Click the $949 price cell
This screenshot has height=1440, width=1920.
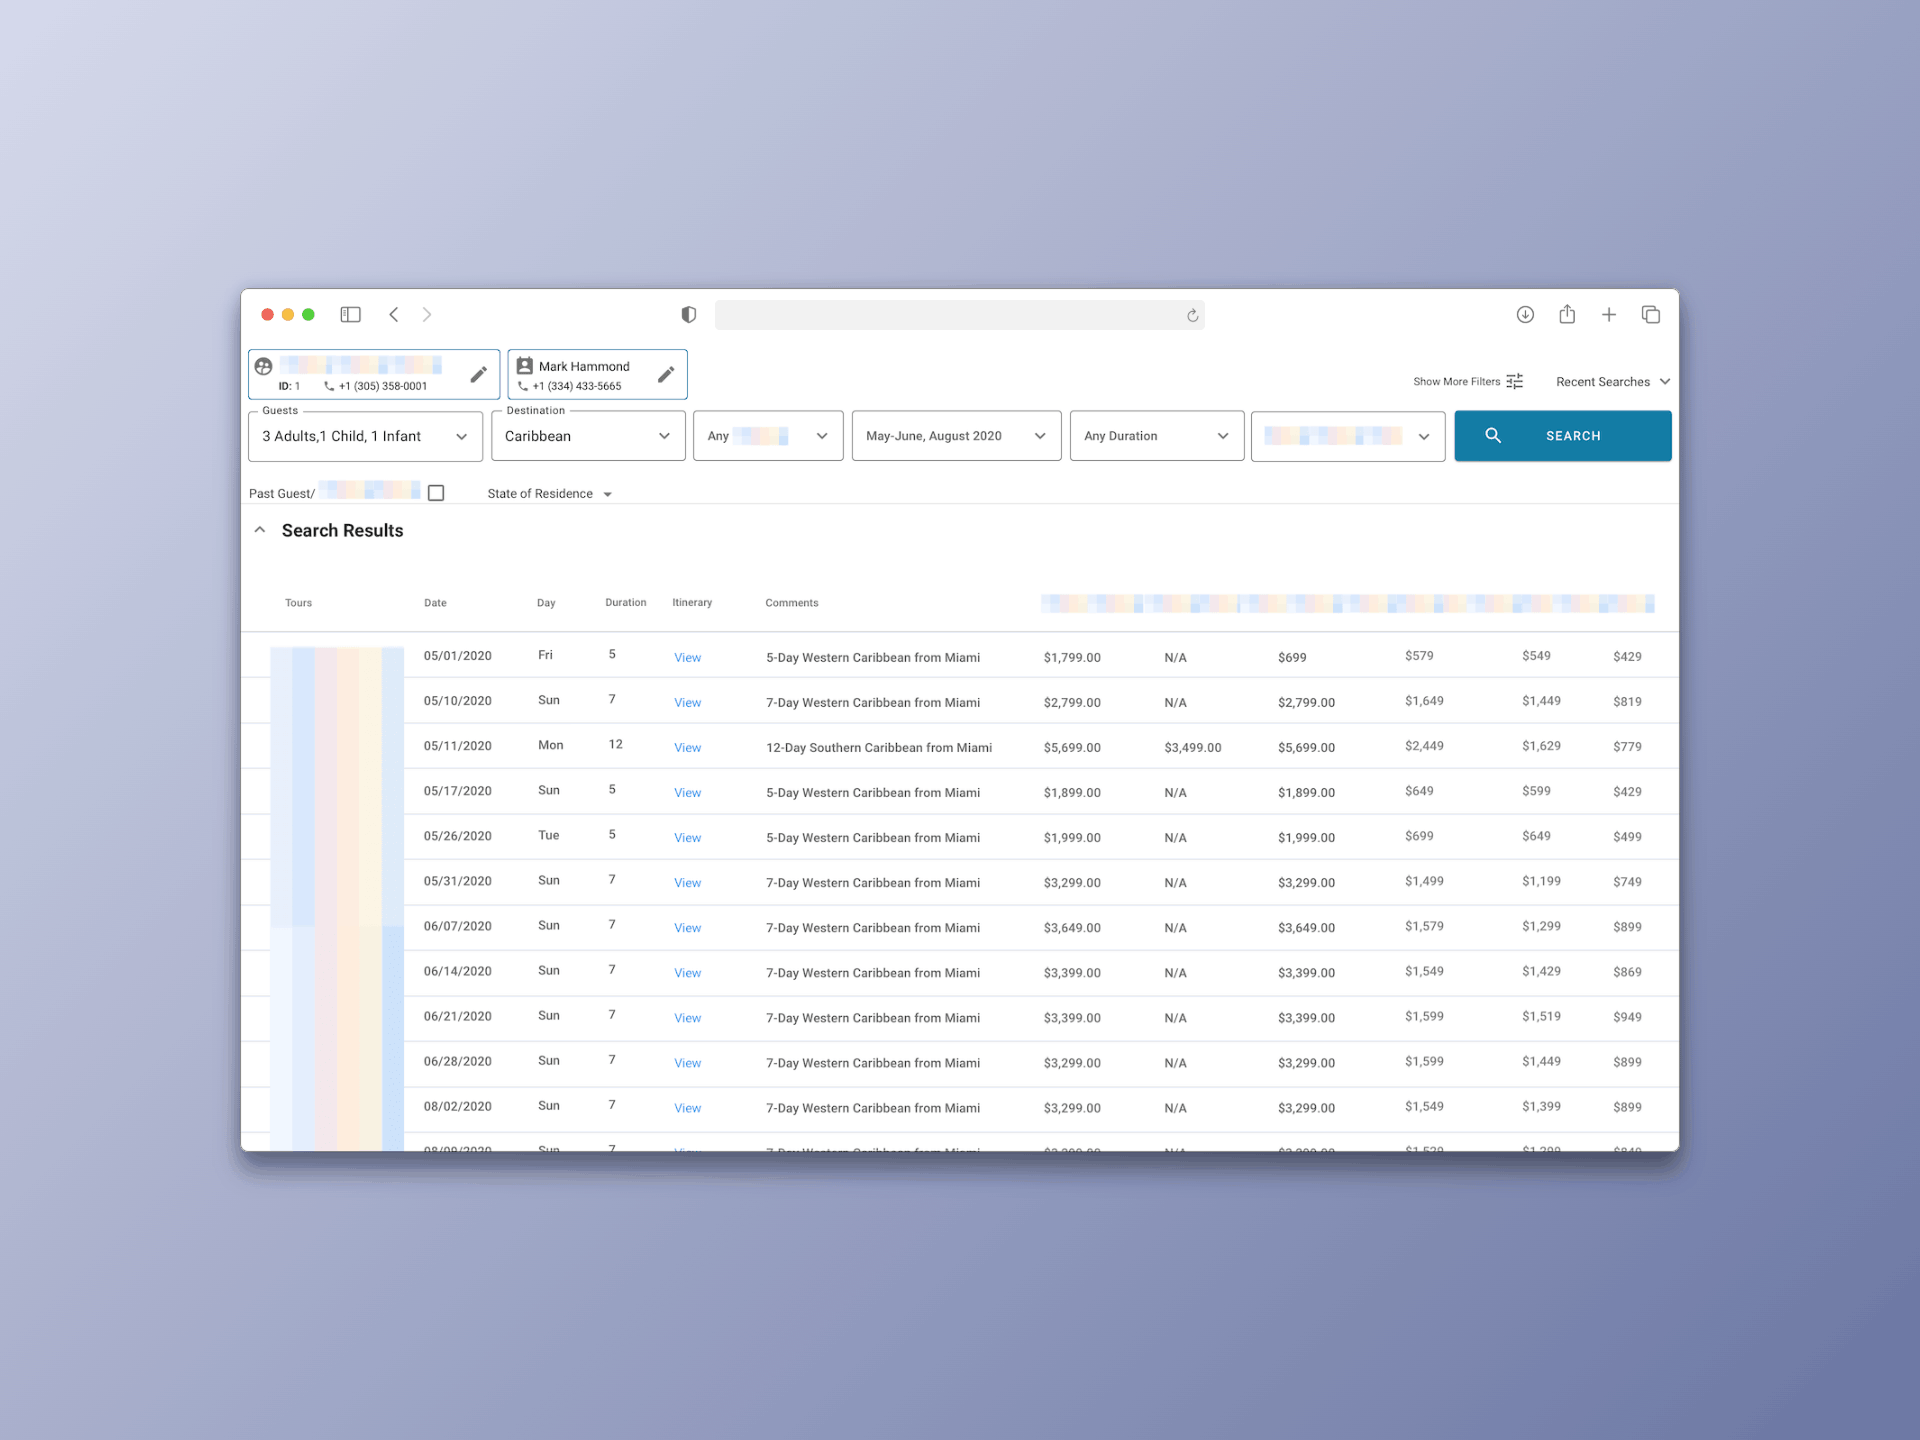click(x=1627, y=1017)
